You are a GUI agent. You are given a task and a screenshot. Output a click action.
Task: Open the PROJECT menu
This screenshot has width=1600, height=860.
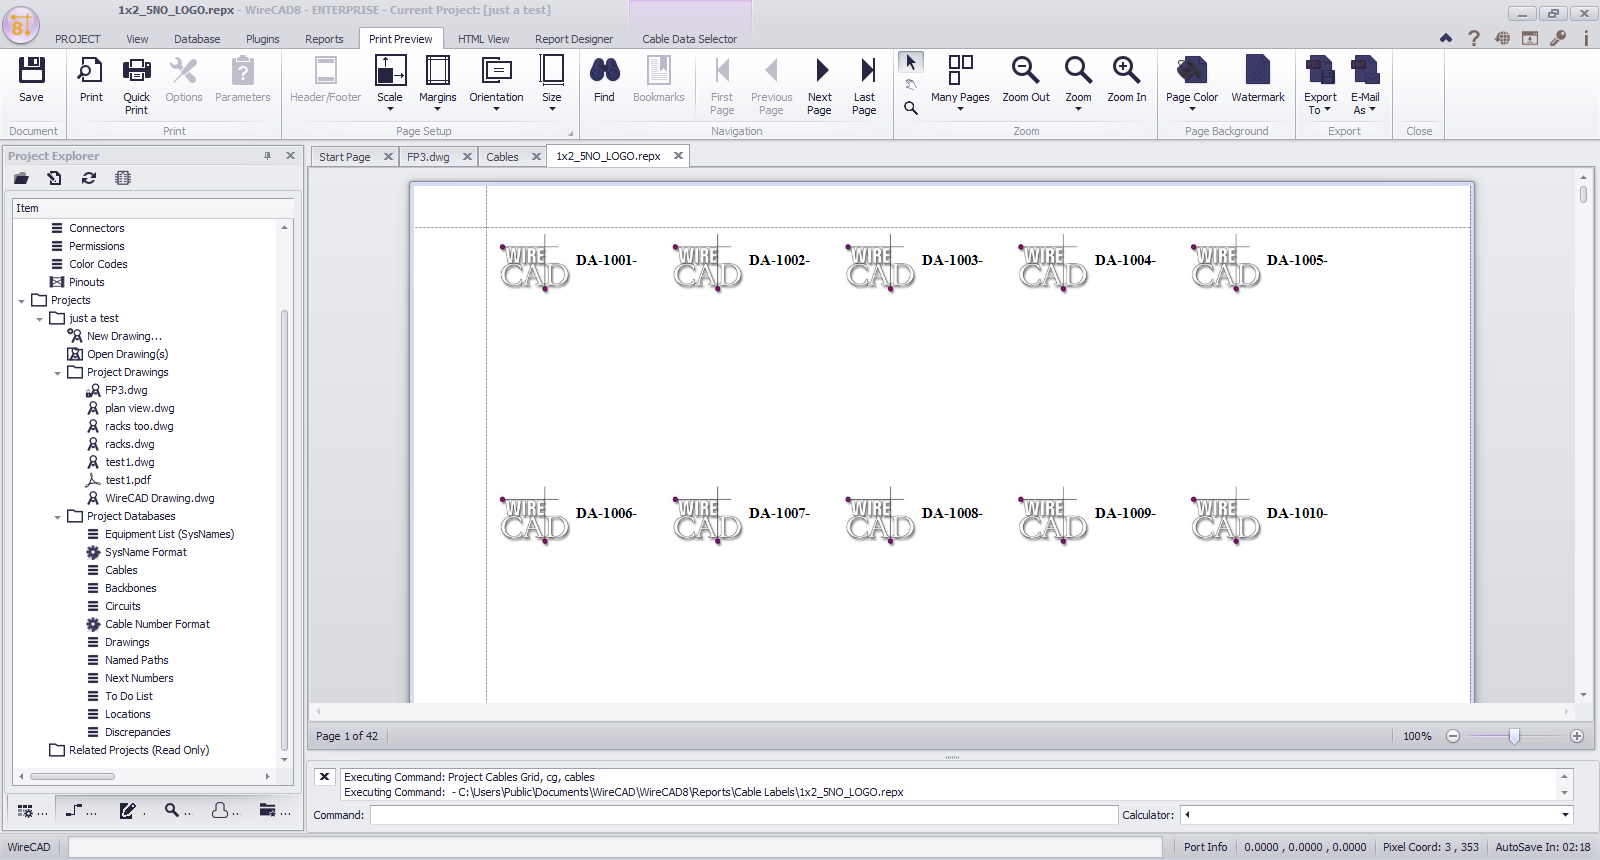77,39
